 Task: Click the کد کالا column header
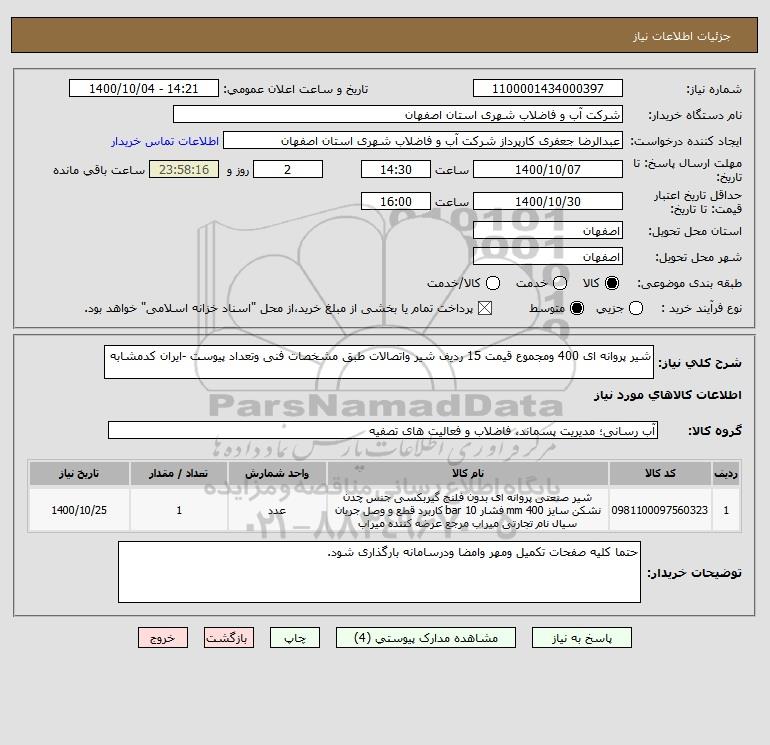coord(660,473)
